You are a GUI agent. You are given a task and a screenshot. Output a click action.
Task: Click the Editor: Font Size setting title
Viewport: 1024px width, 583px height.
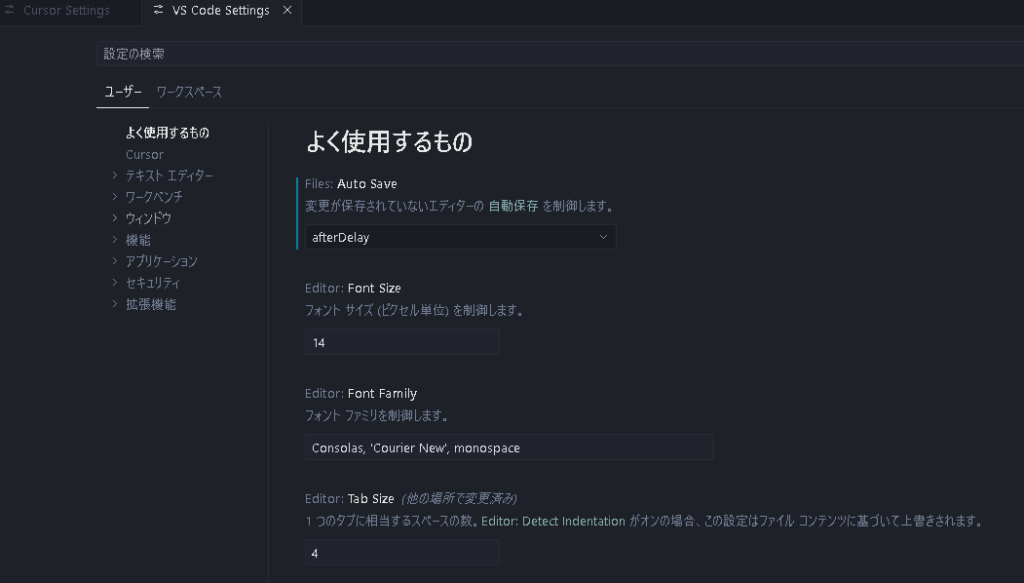click(353, 288)
